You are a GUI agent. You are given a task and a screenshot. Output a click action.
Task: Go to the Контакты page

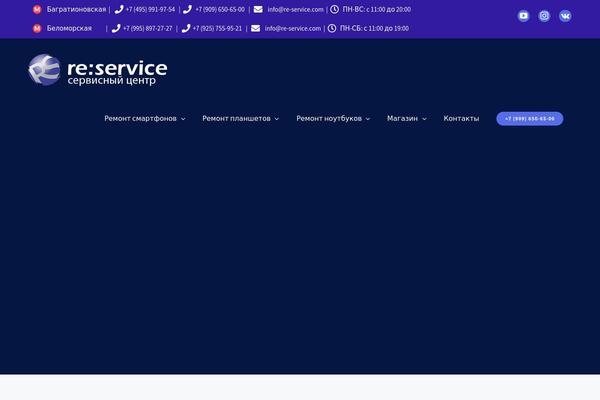coord(461,119)
